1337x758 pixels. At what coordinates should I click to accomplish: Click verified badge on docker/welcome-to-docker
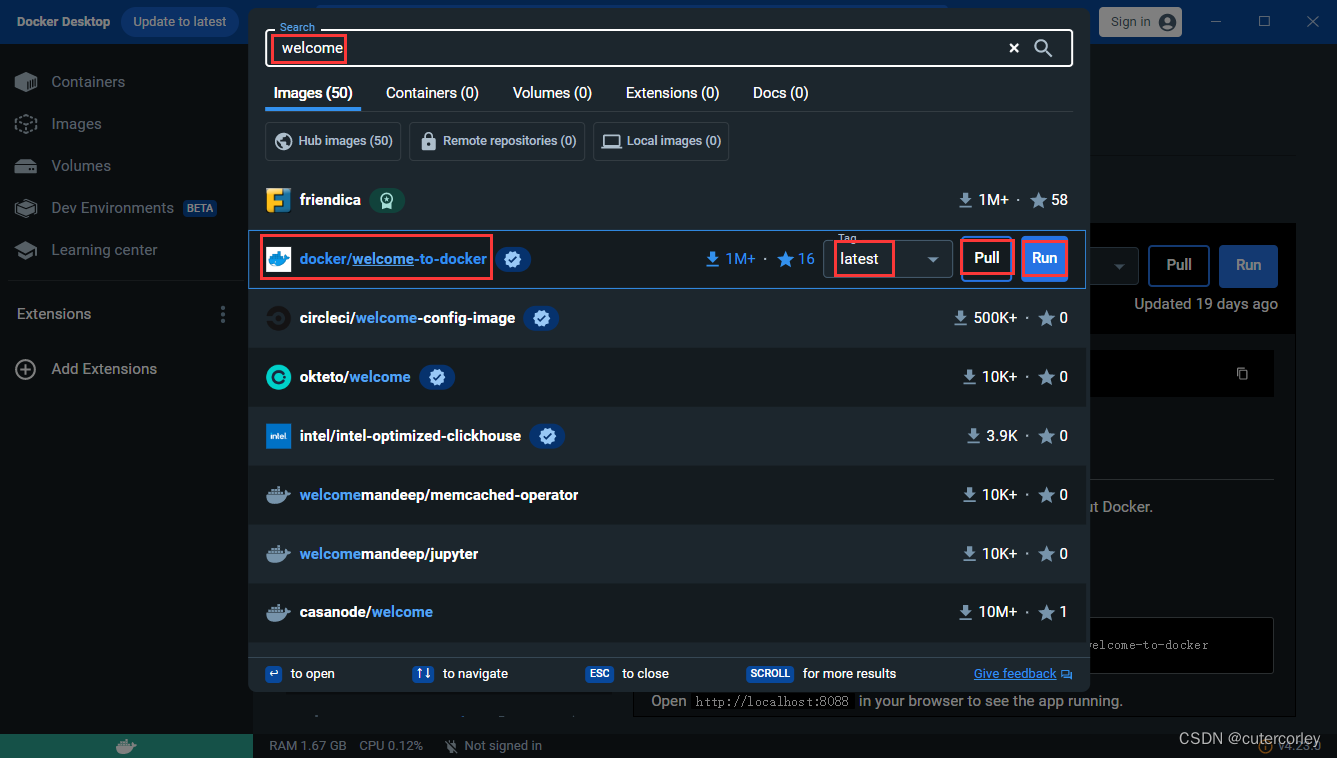pyautogui.click(x=512, y=259)
